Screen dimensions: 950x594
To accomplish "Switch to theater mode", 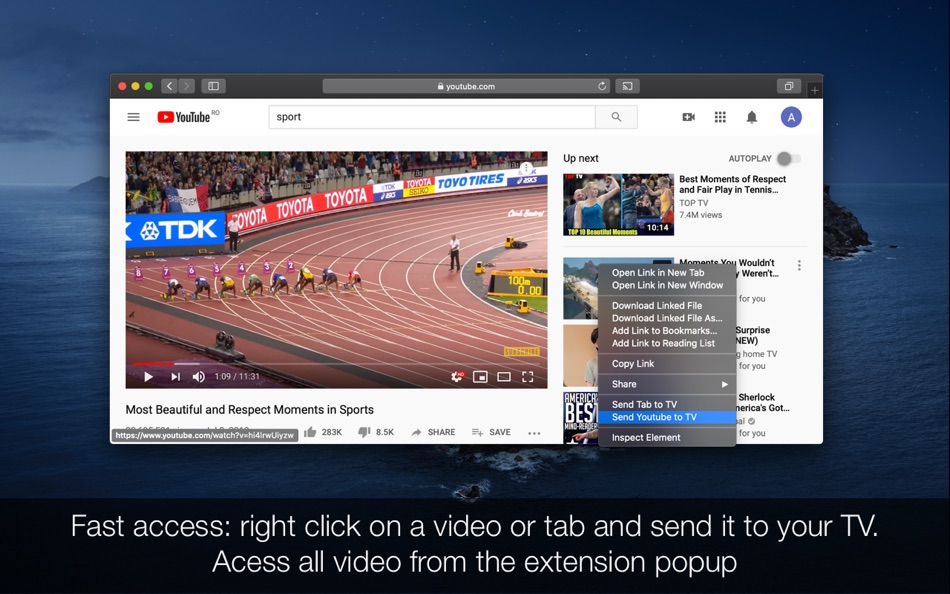I will tap(504, 377).
